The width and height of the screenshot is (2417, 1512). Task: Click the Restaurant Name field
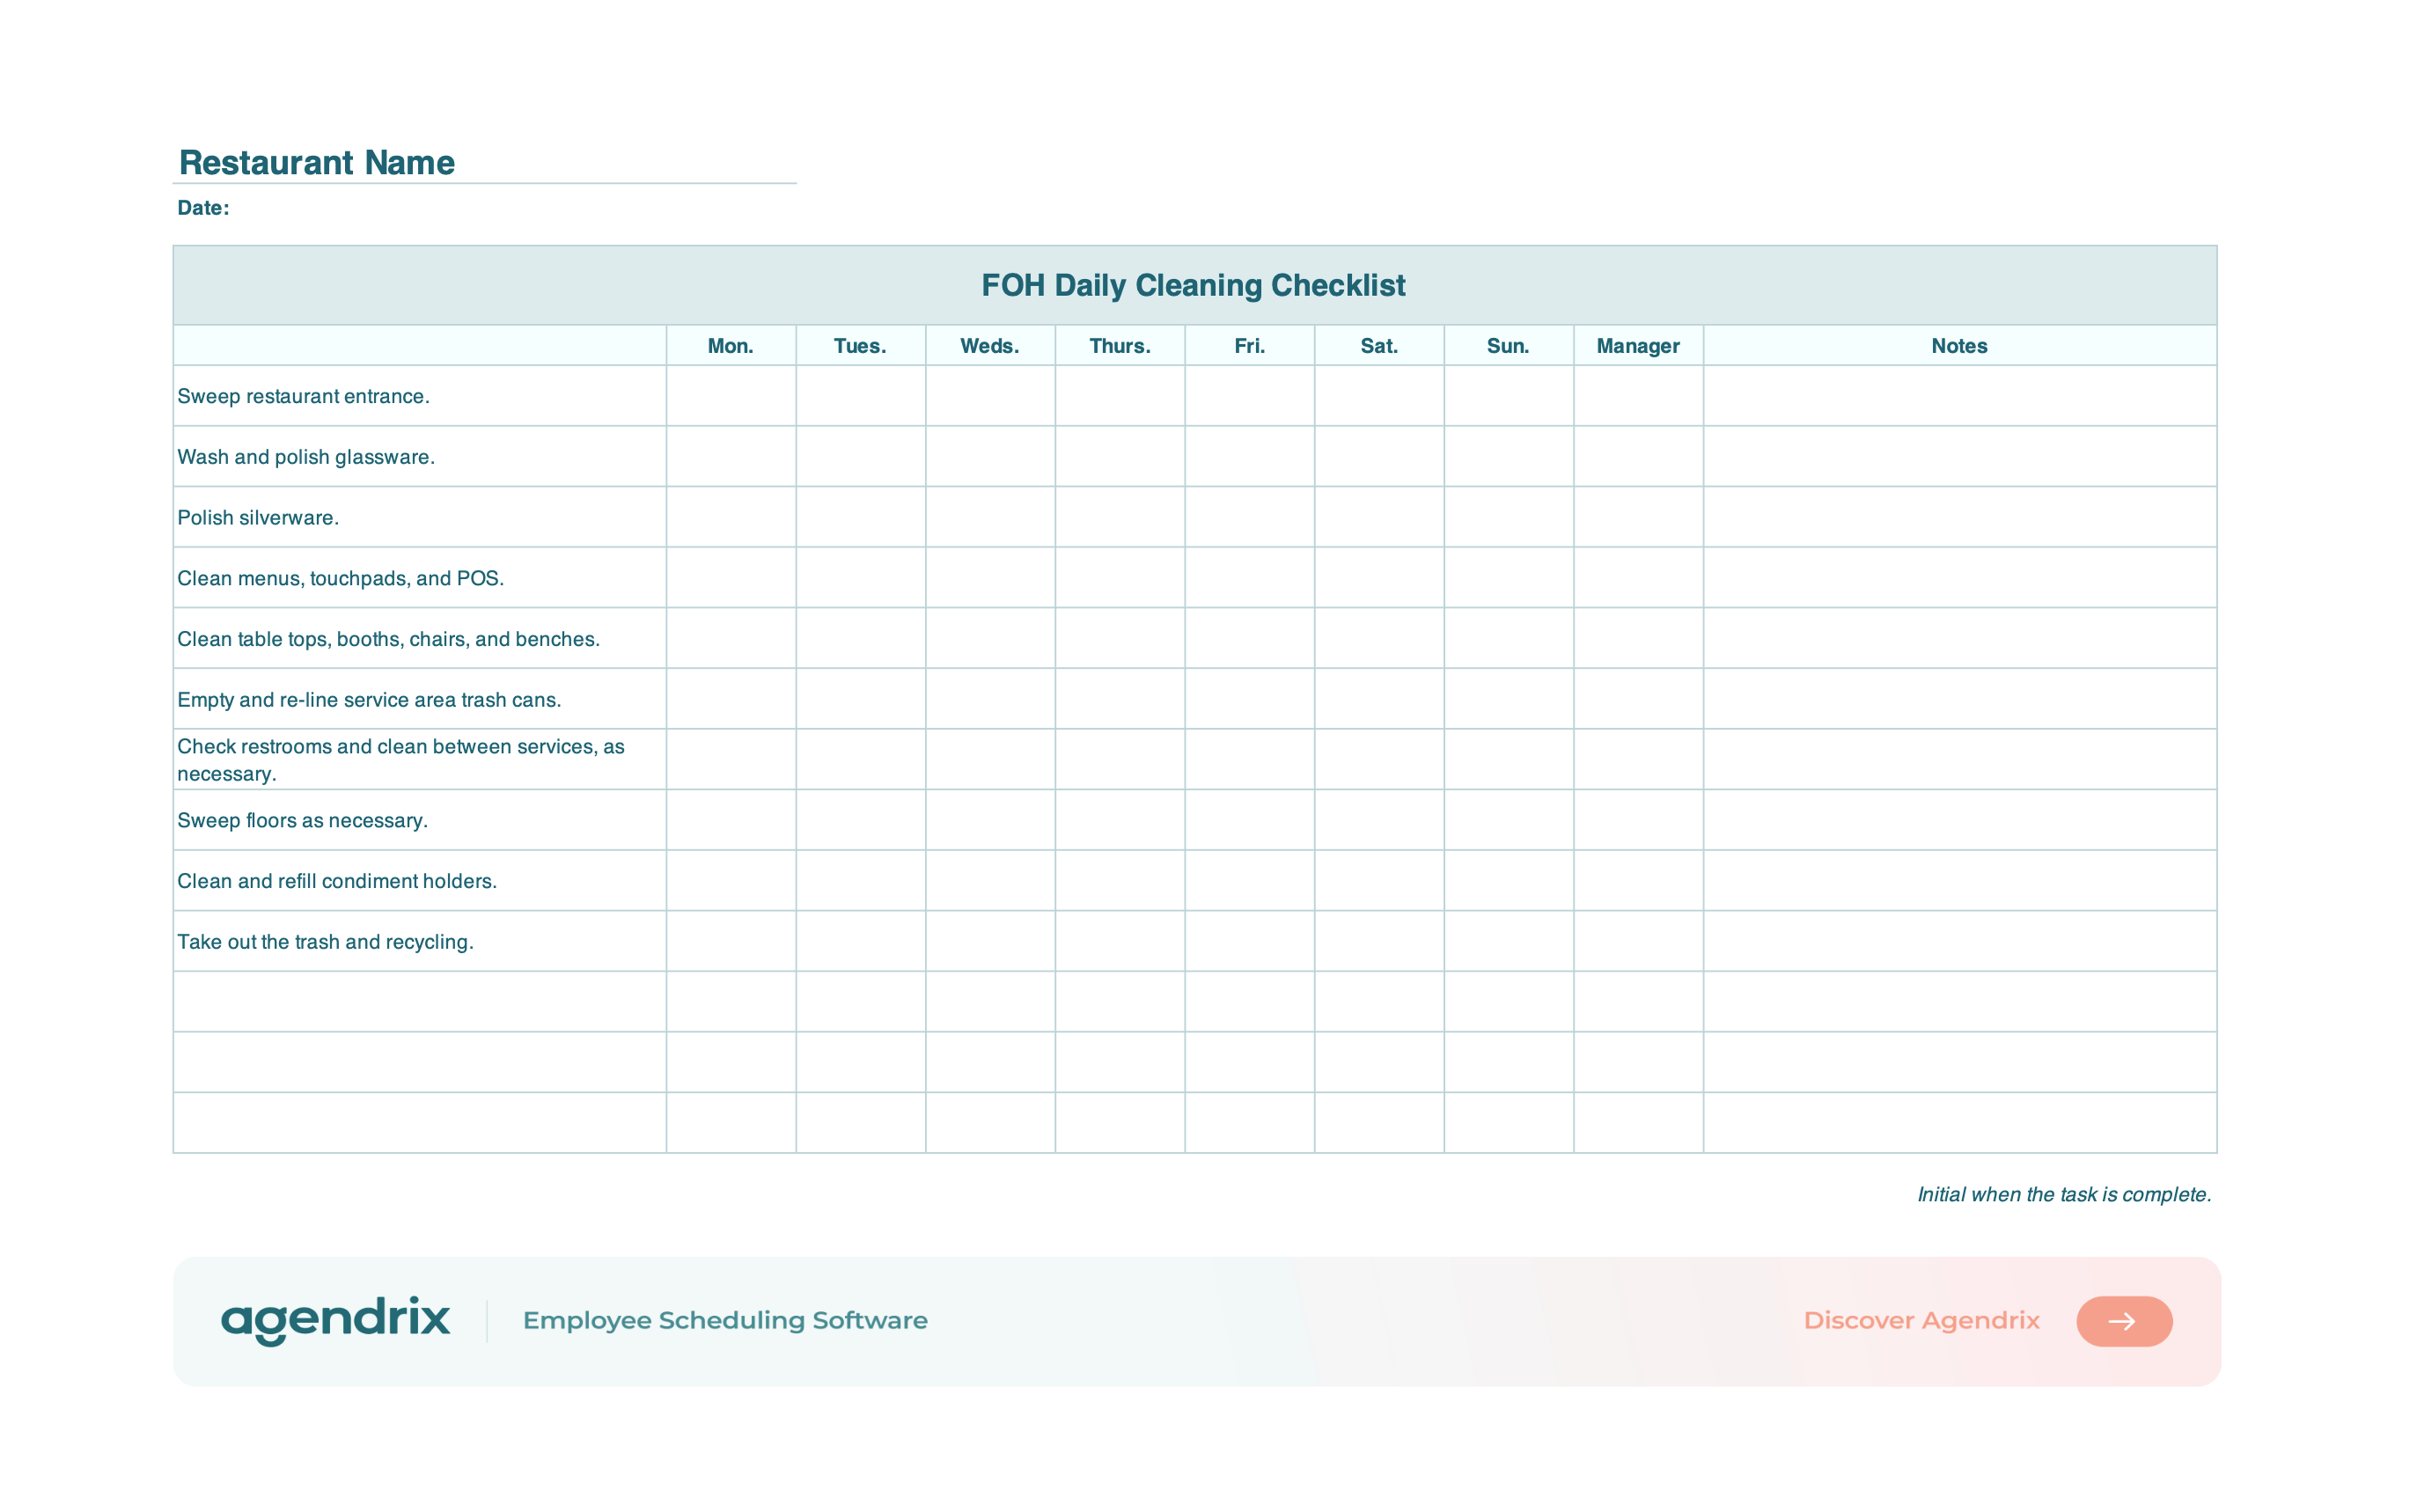point(485,162)
